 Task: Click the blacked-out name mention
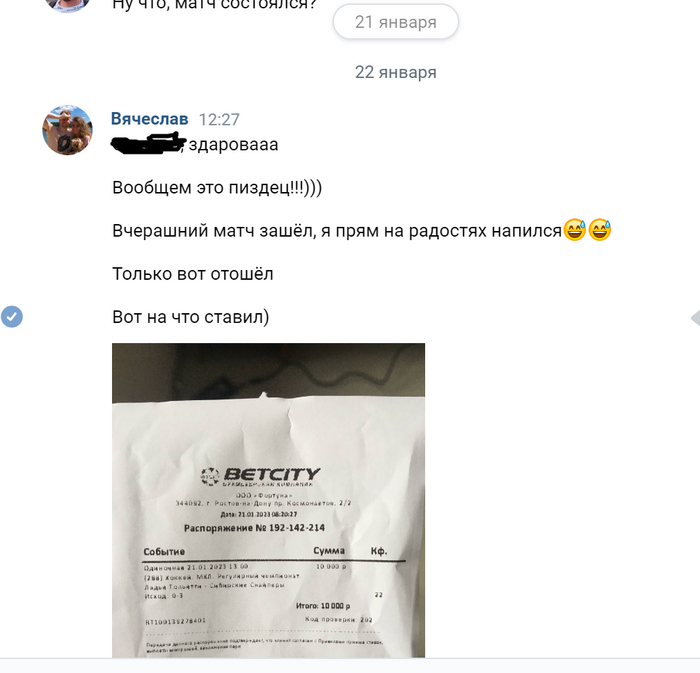point(148,143)
